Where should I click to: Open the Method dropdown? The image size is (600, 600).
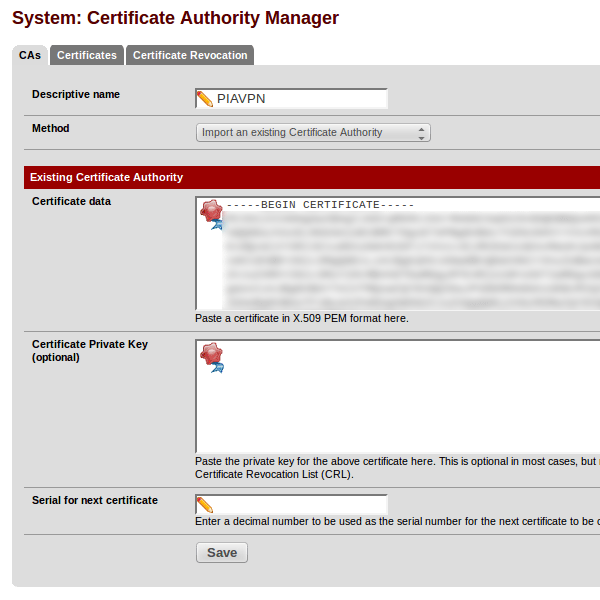pyautogui.click(x=313, y=132)
